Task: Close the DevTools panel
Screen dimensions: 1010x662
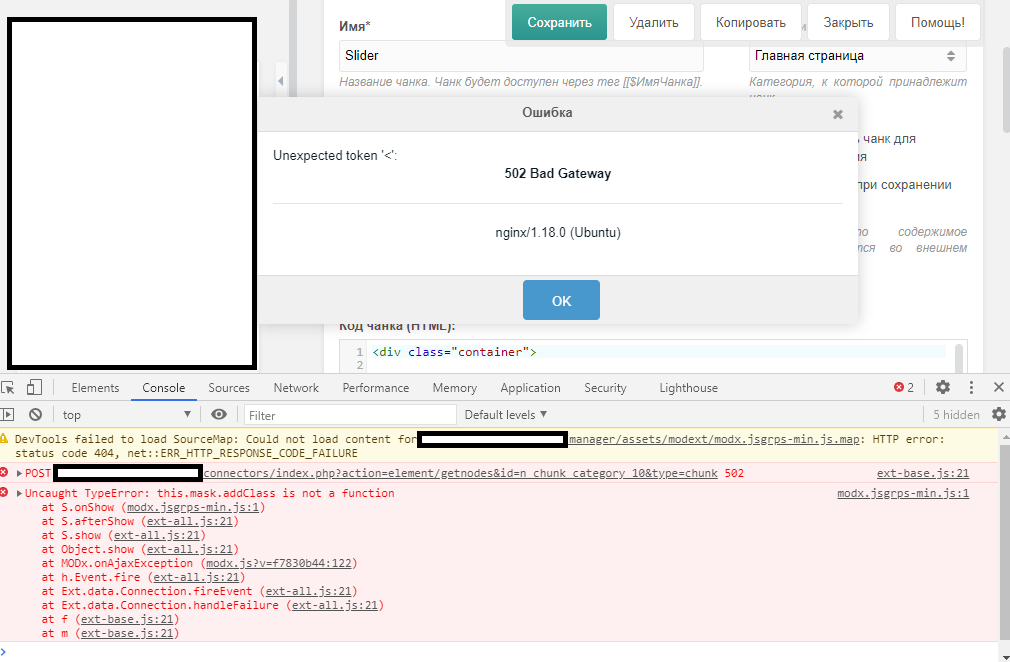Action: pyautogui.click(x=998, y=387)
